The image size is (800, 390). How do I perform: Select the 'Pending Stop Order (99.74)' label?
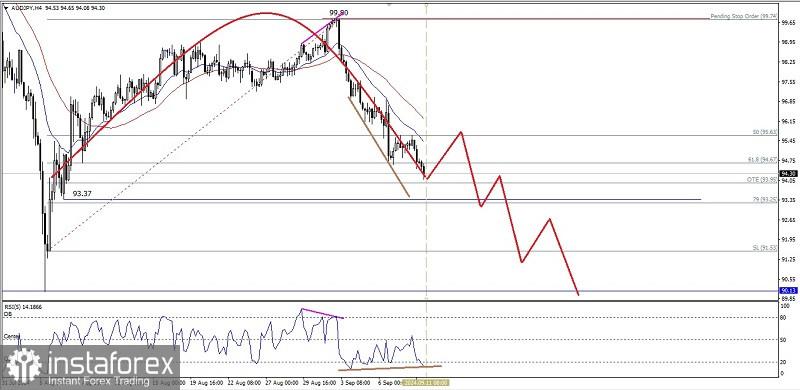point(744,16)
